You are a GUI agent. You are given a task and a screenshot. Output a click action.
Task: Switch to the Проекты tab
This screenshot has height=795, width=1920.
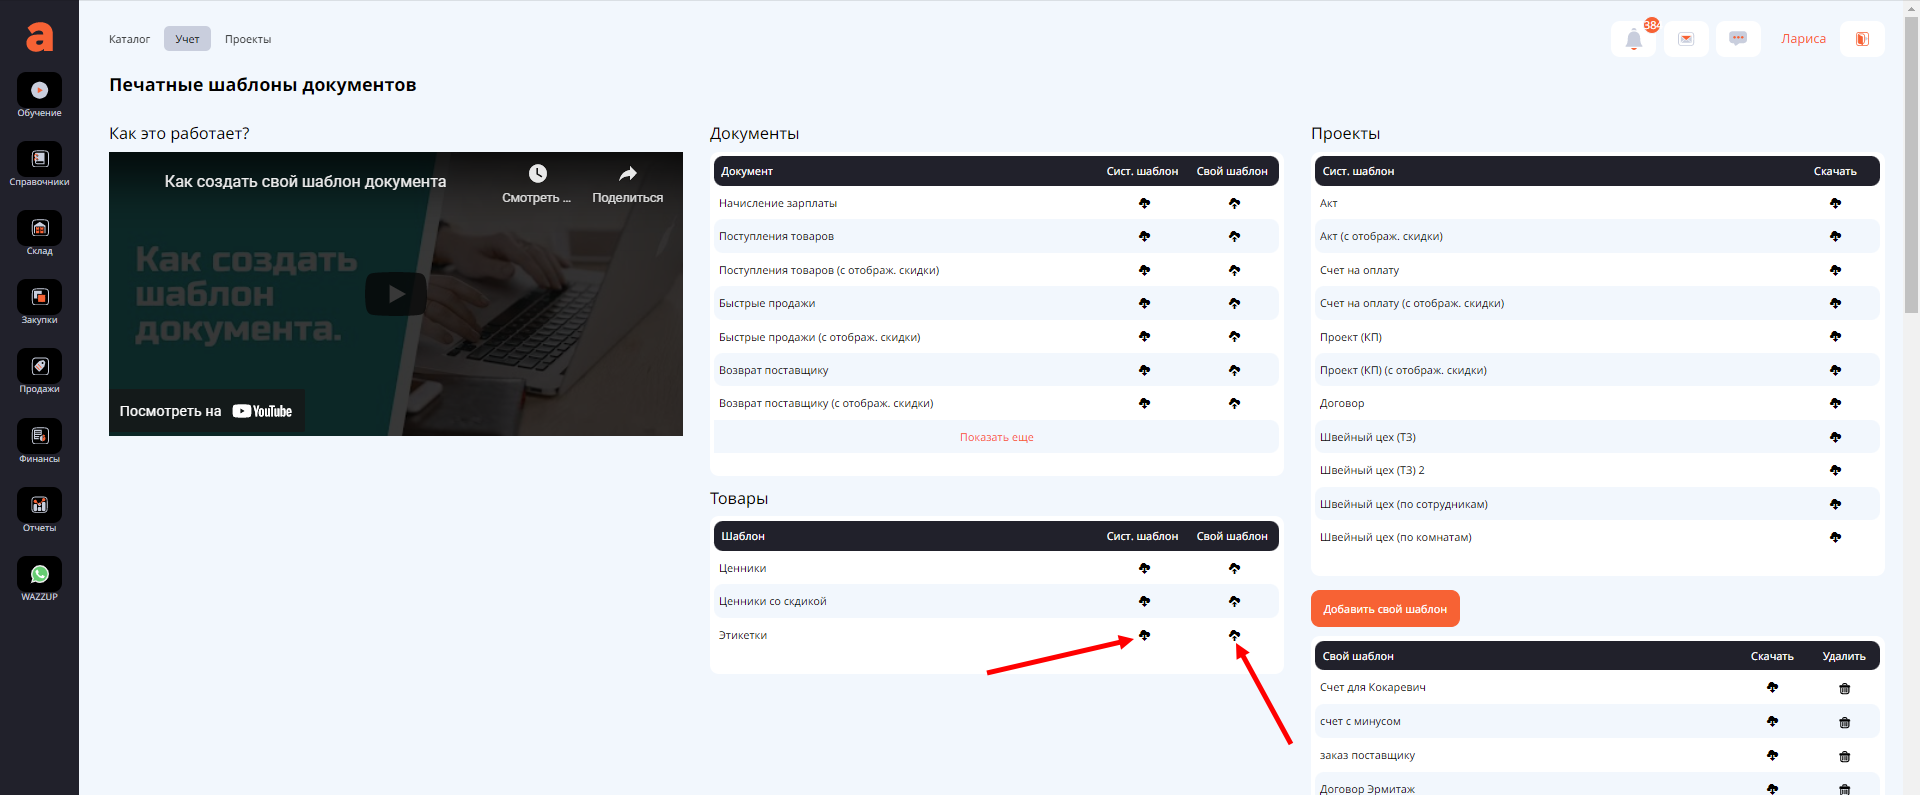[x=248, y=39]
